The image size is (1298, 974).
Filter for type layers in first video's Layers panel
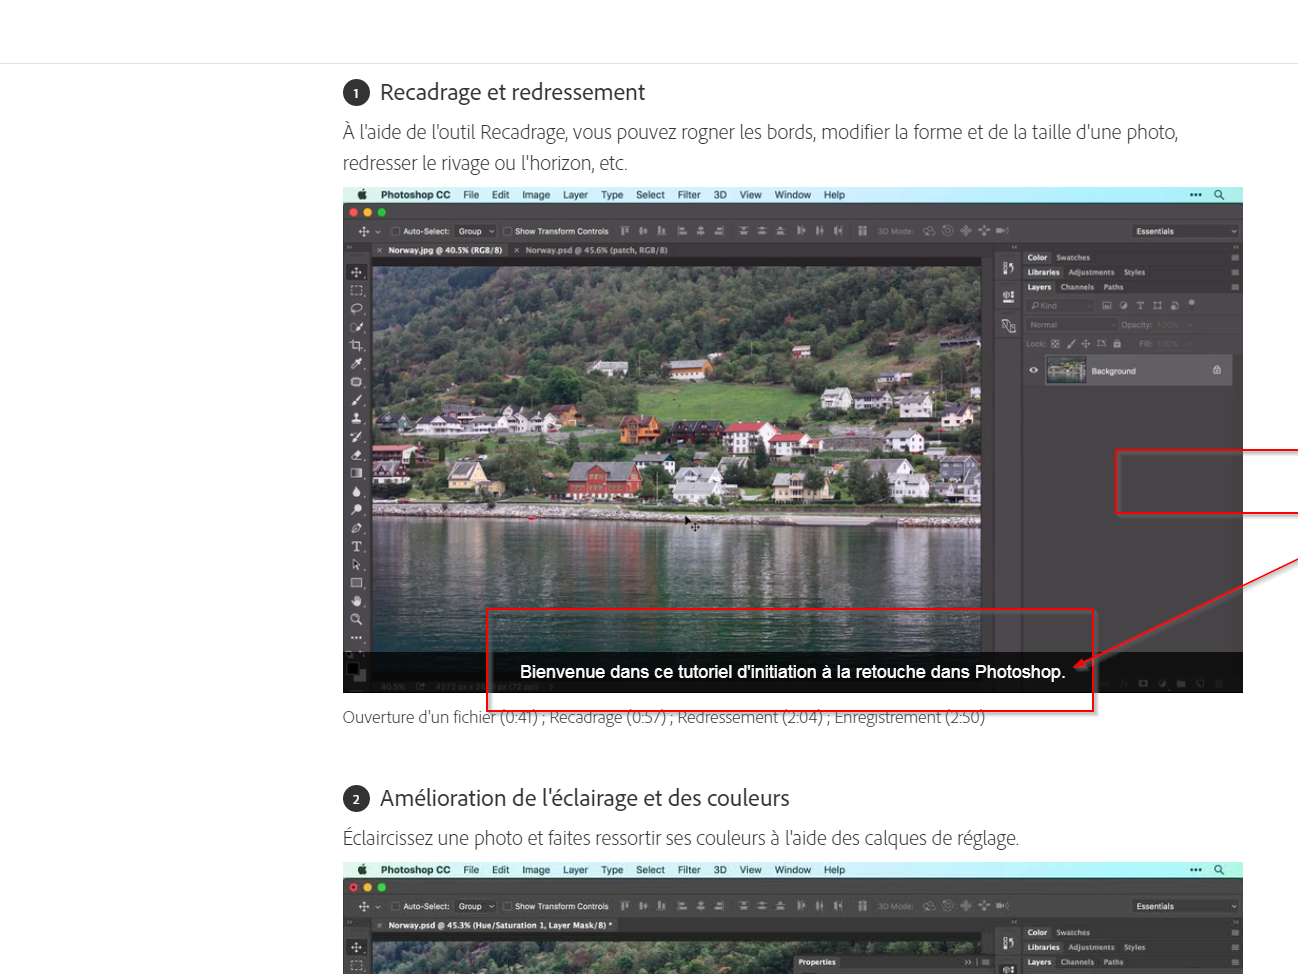pos(1140,306)
